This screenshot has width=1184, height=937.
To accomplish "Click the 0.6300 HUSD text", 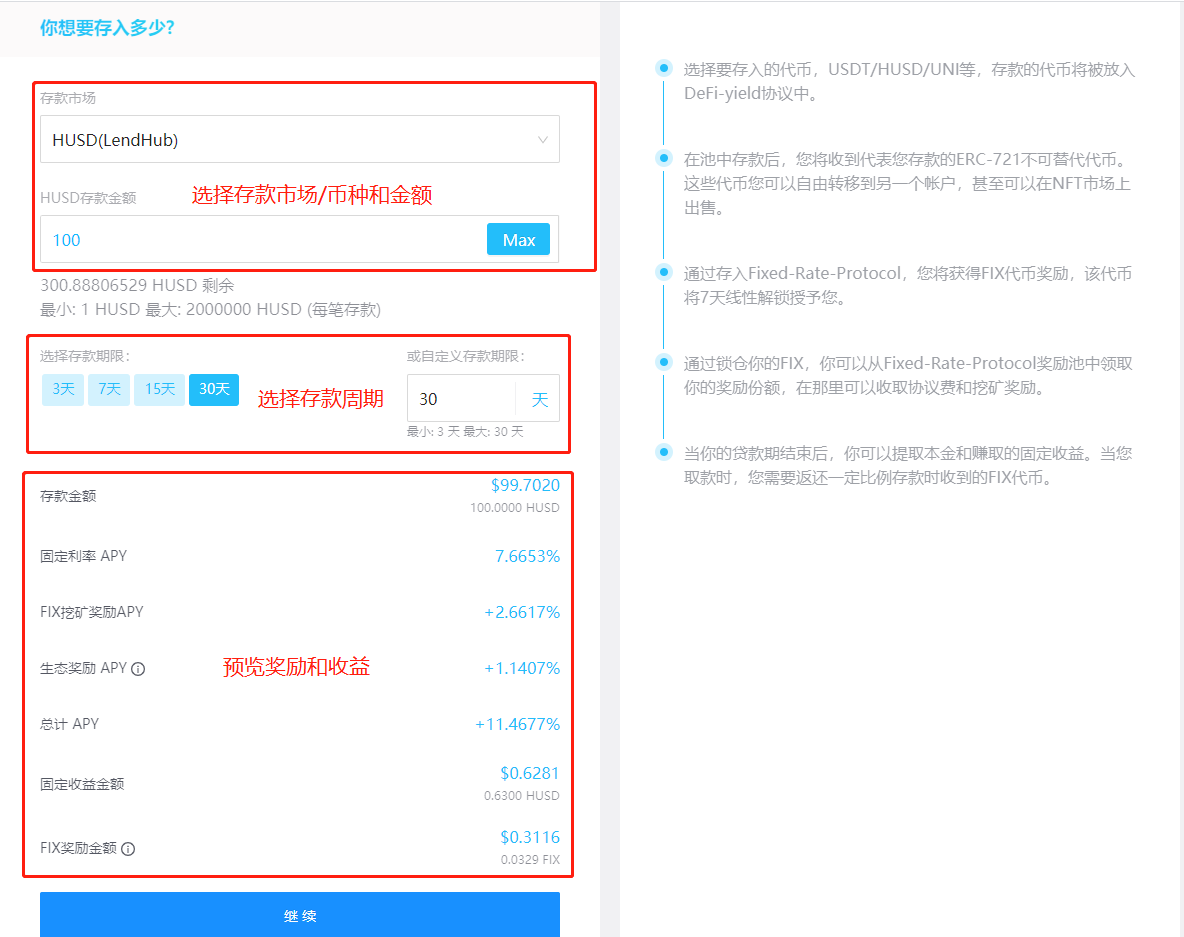I will (x=522, y=796).
